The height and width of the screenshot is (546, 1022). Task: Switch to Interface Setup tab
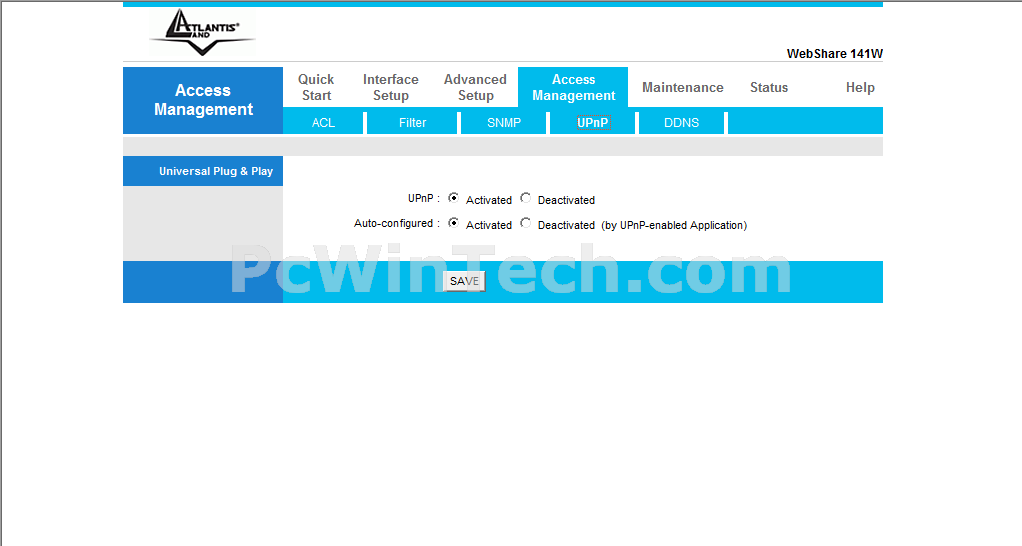point(390,87)
